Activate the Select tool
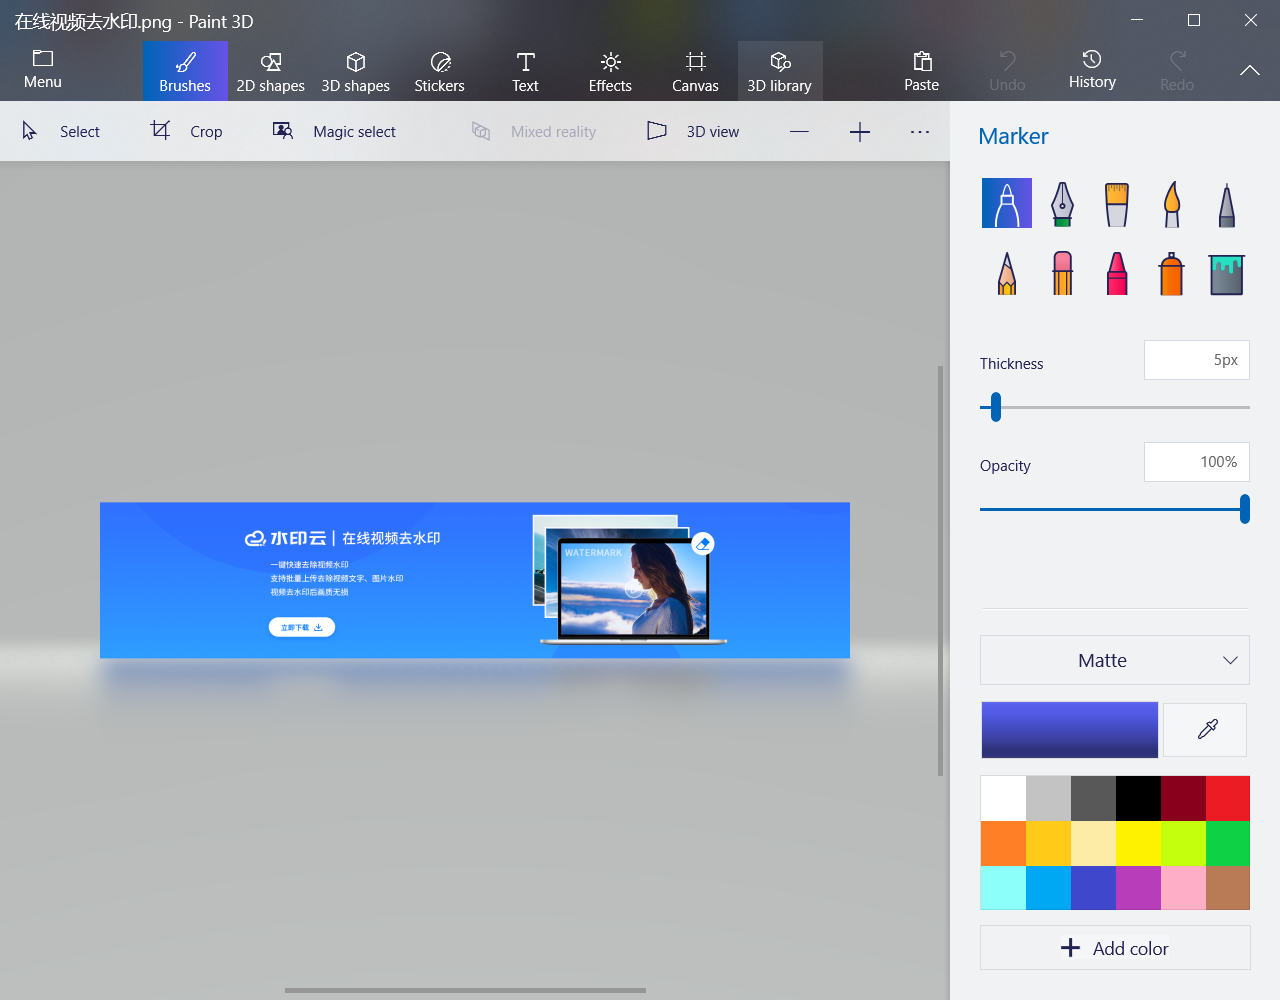1280x1000 pixels. pos(61,131)
